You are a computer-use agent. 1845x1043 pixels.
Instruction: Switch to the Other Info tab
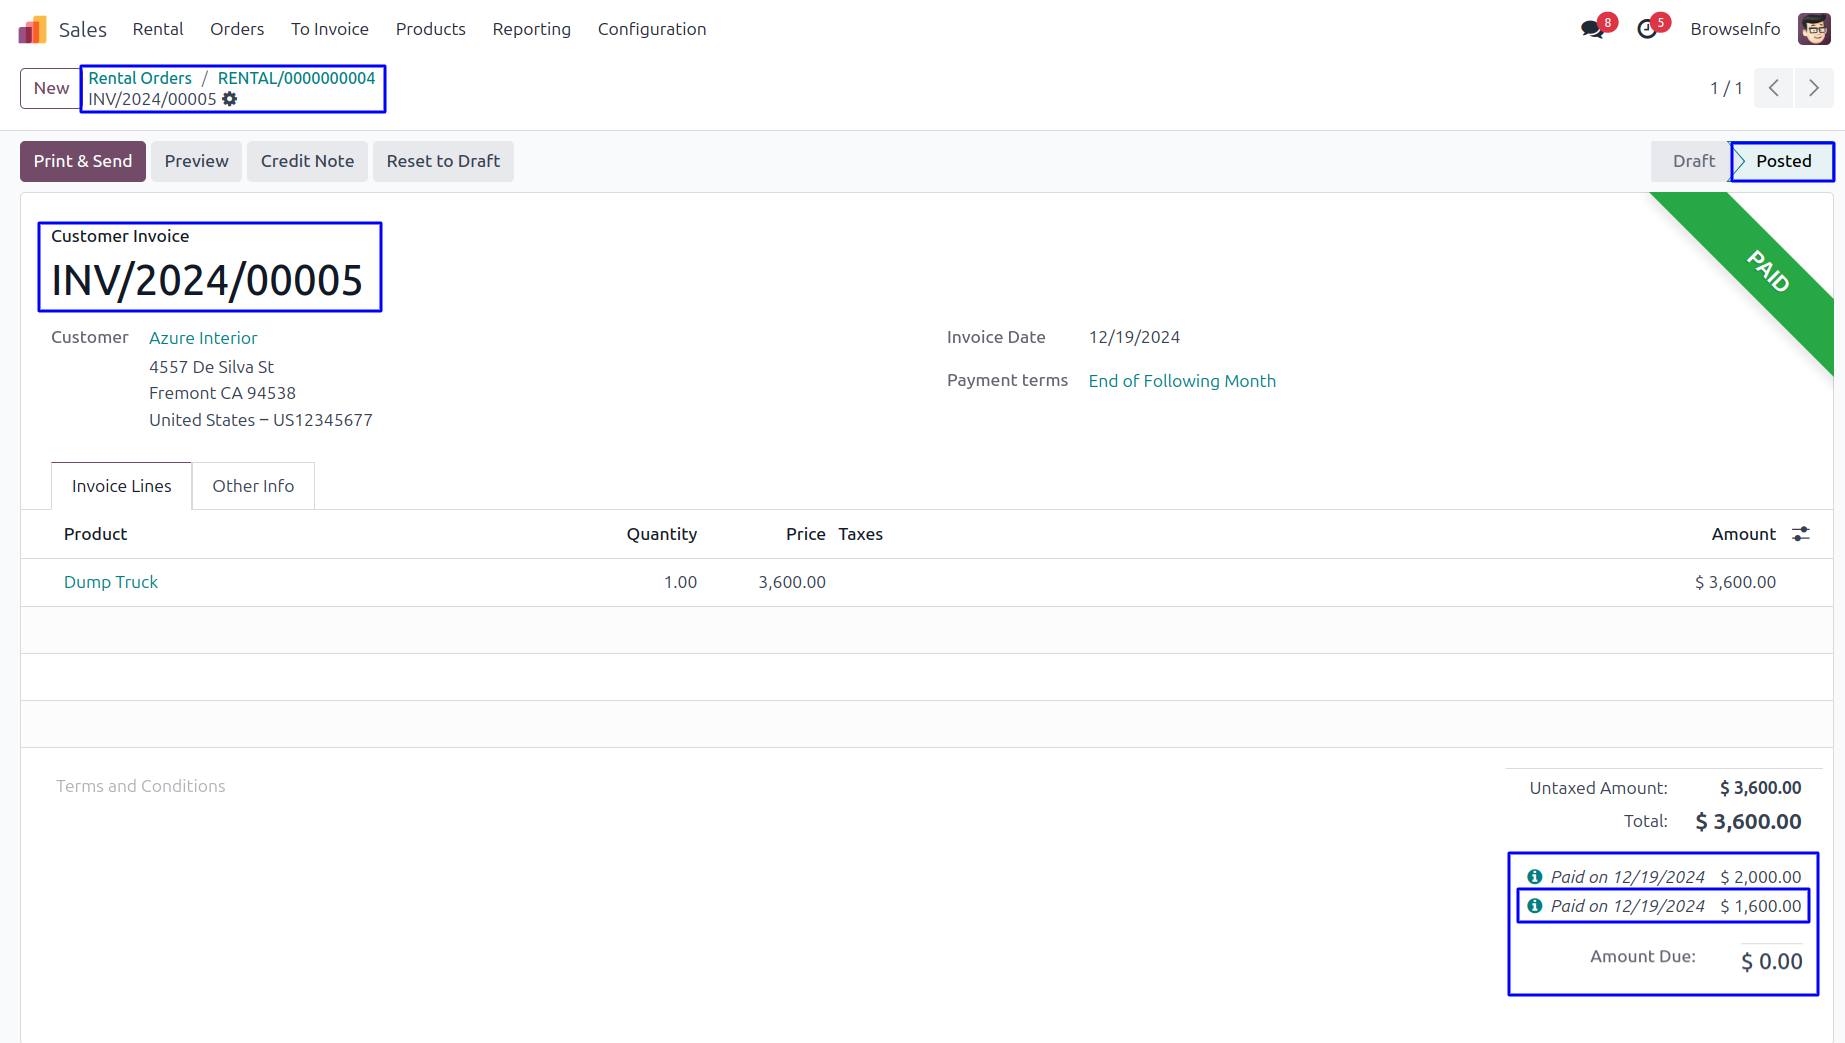pos(253,486)
